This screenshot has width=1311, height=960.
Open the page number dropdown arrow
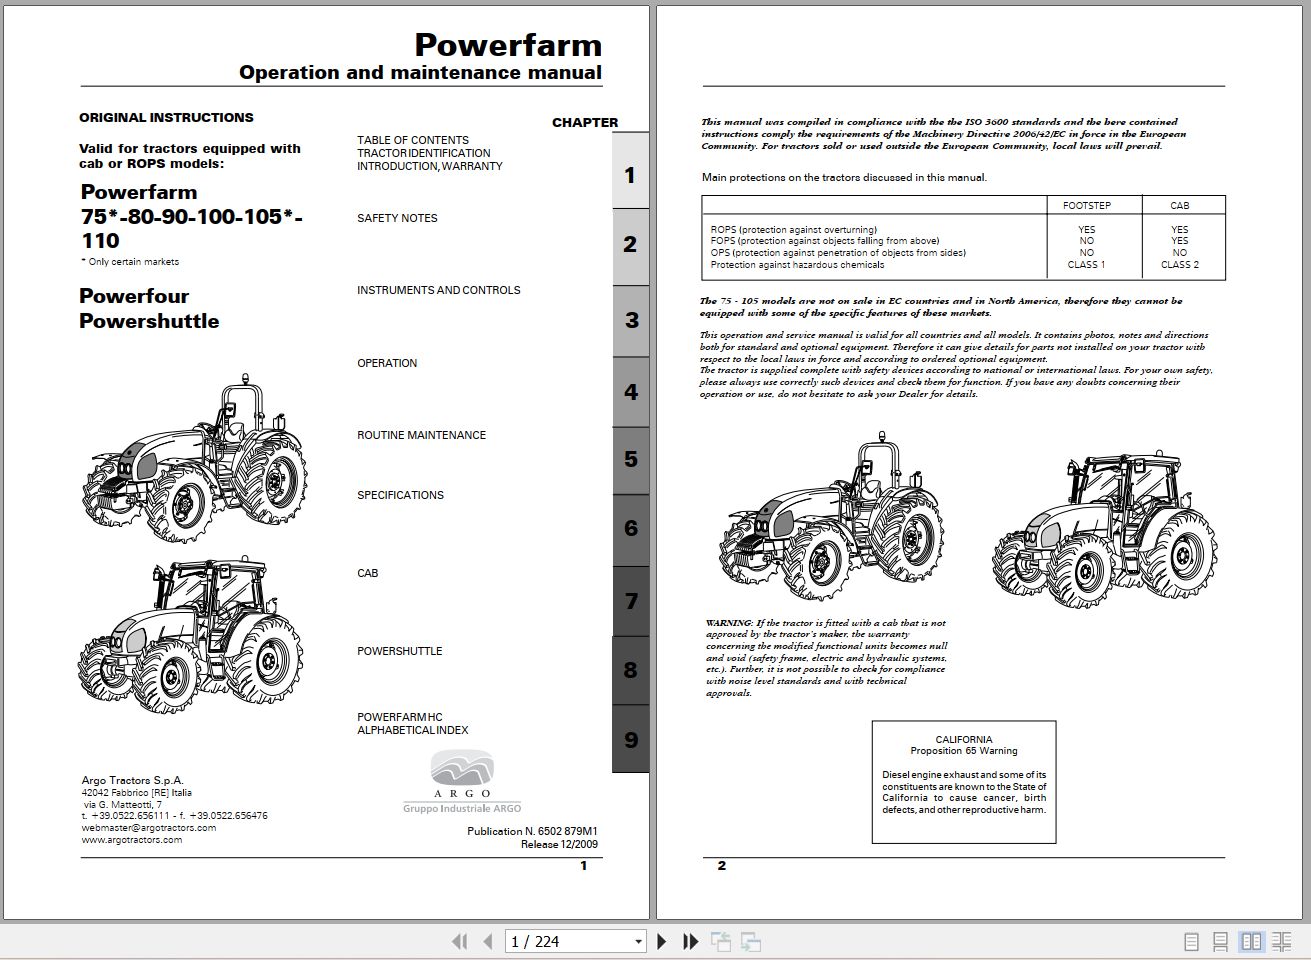(638, 942)
